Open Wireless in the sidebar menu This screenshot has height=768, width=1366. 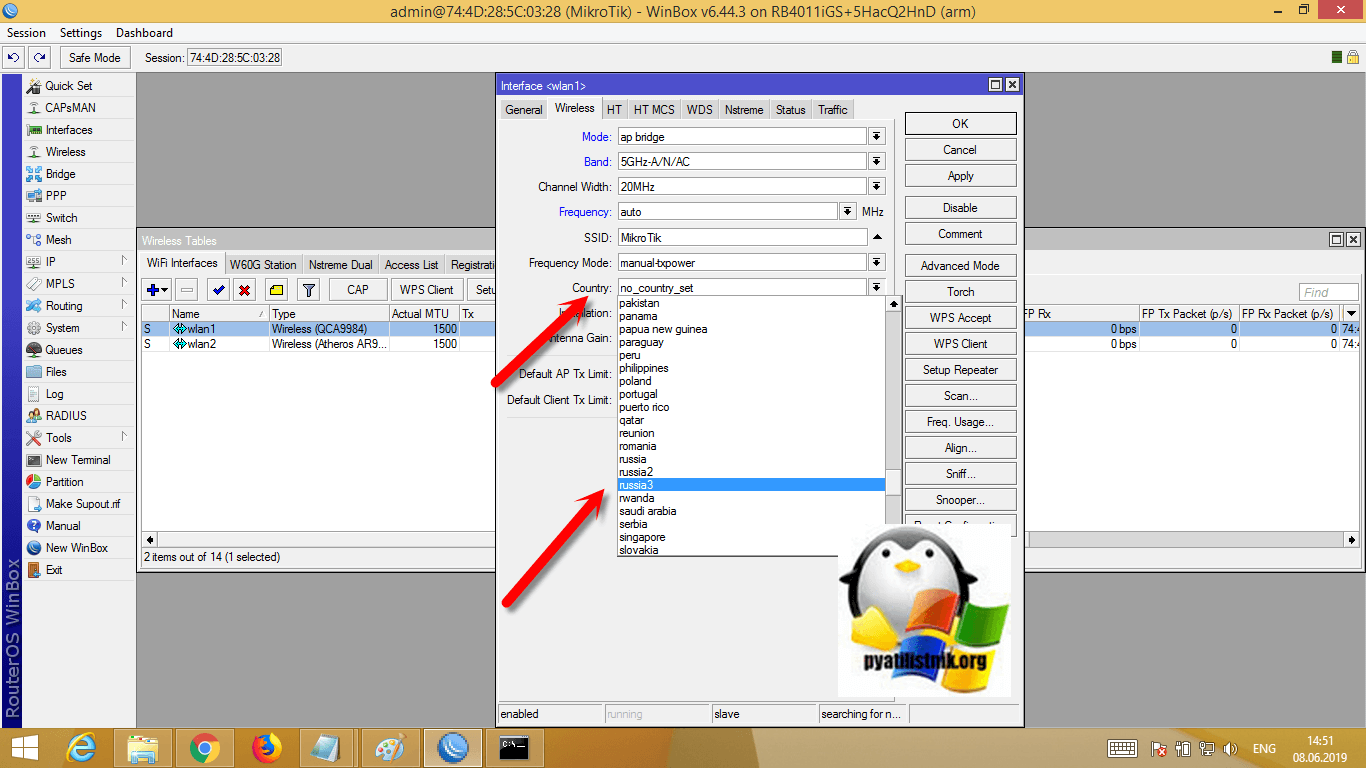pyautogui.click(x=66, y=152)
